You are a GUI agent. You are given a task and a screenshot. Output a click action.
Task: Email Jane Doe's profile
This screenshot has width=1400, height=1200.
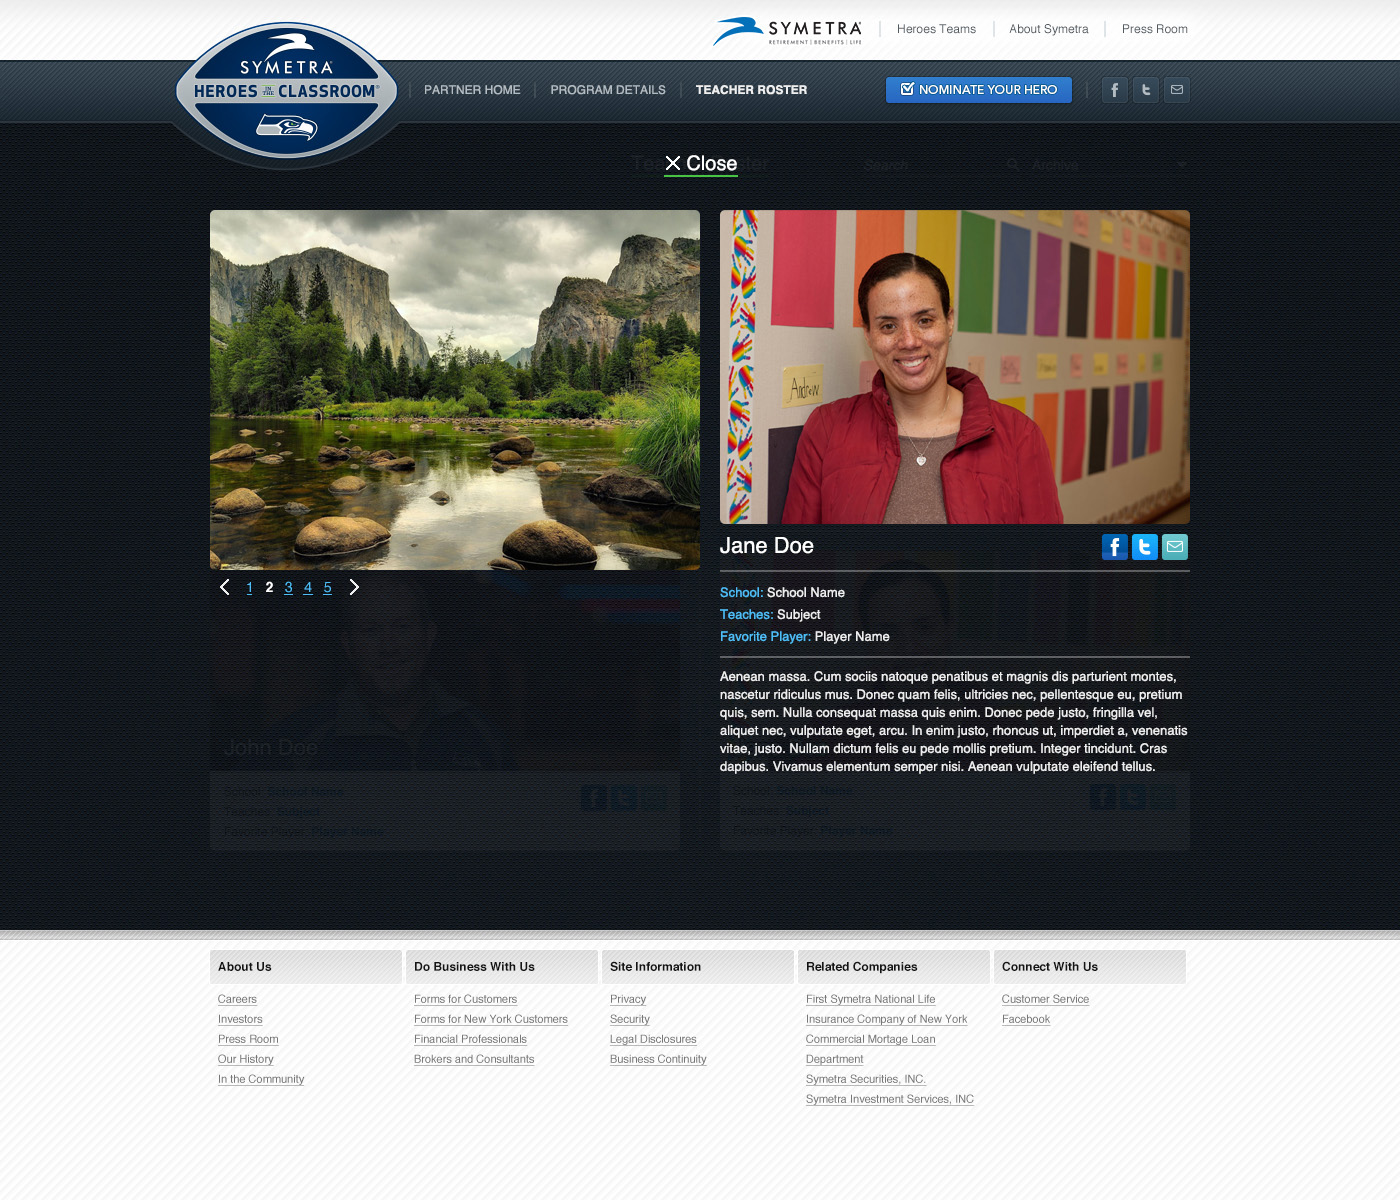(1175, 547)
